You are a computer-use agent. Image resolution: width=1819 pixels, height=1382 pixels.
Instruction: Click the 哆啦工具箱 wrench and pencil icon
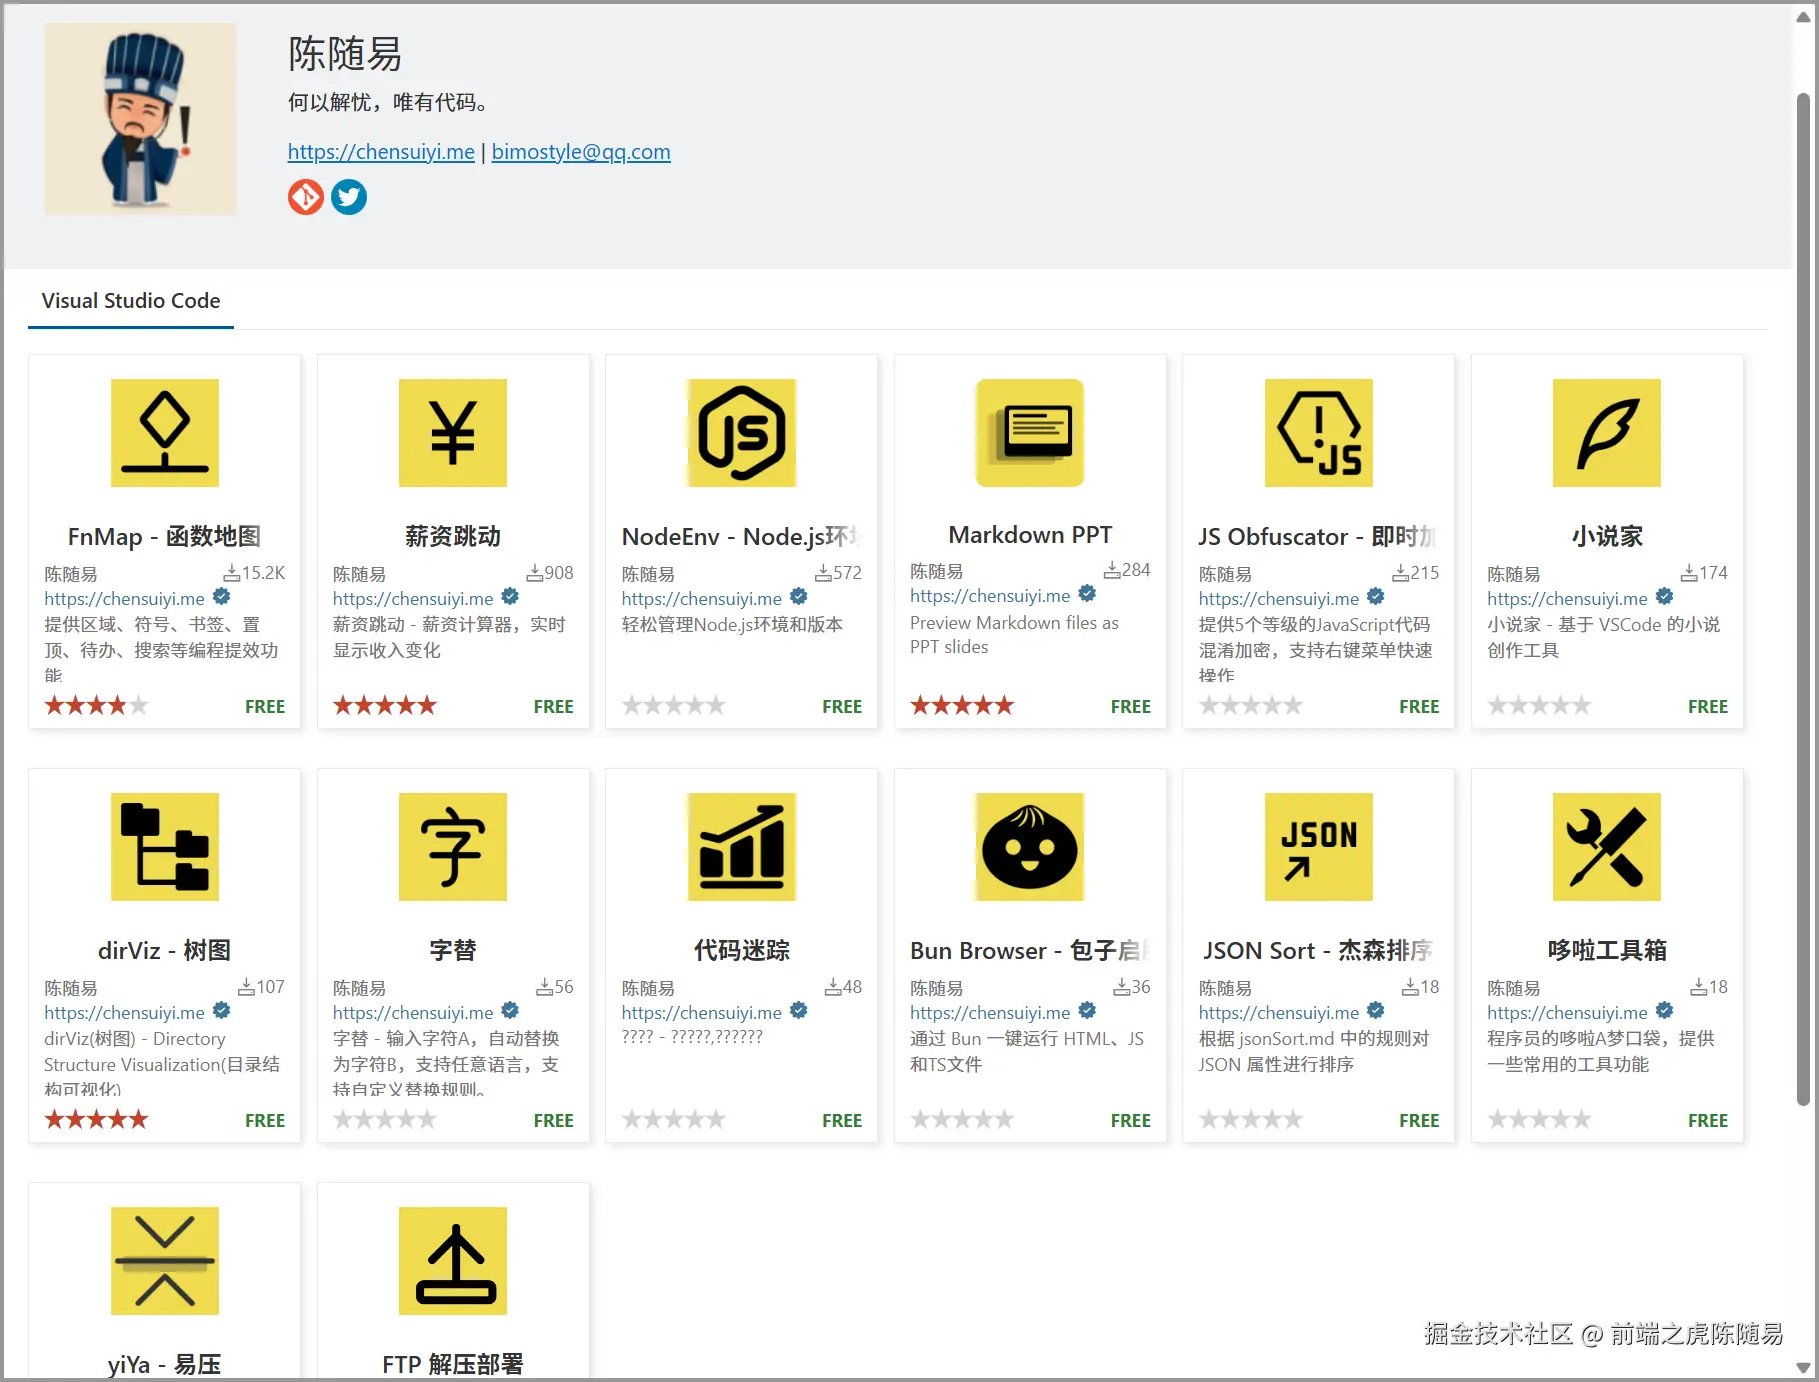[x=1605, y=847]
